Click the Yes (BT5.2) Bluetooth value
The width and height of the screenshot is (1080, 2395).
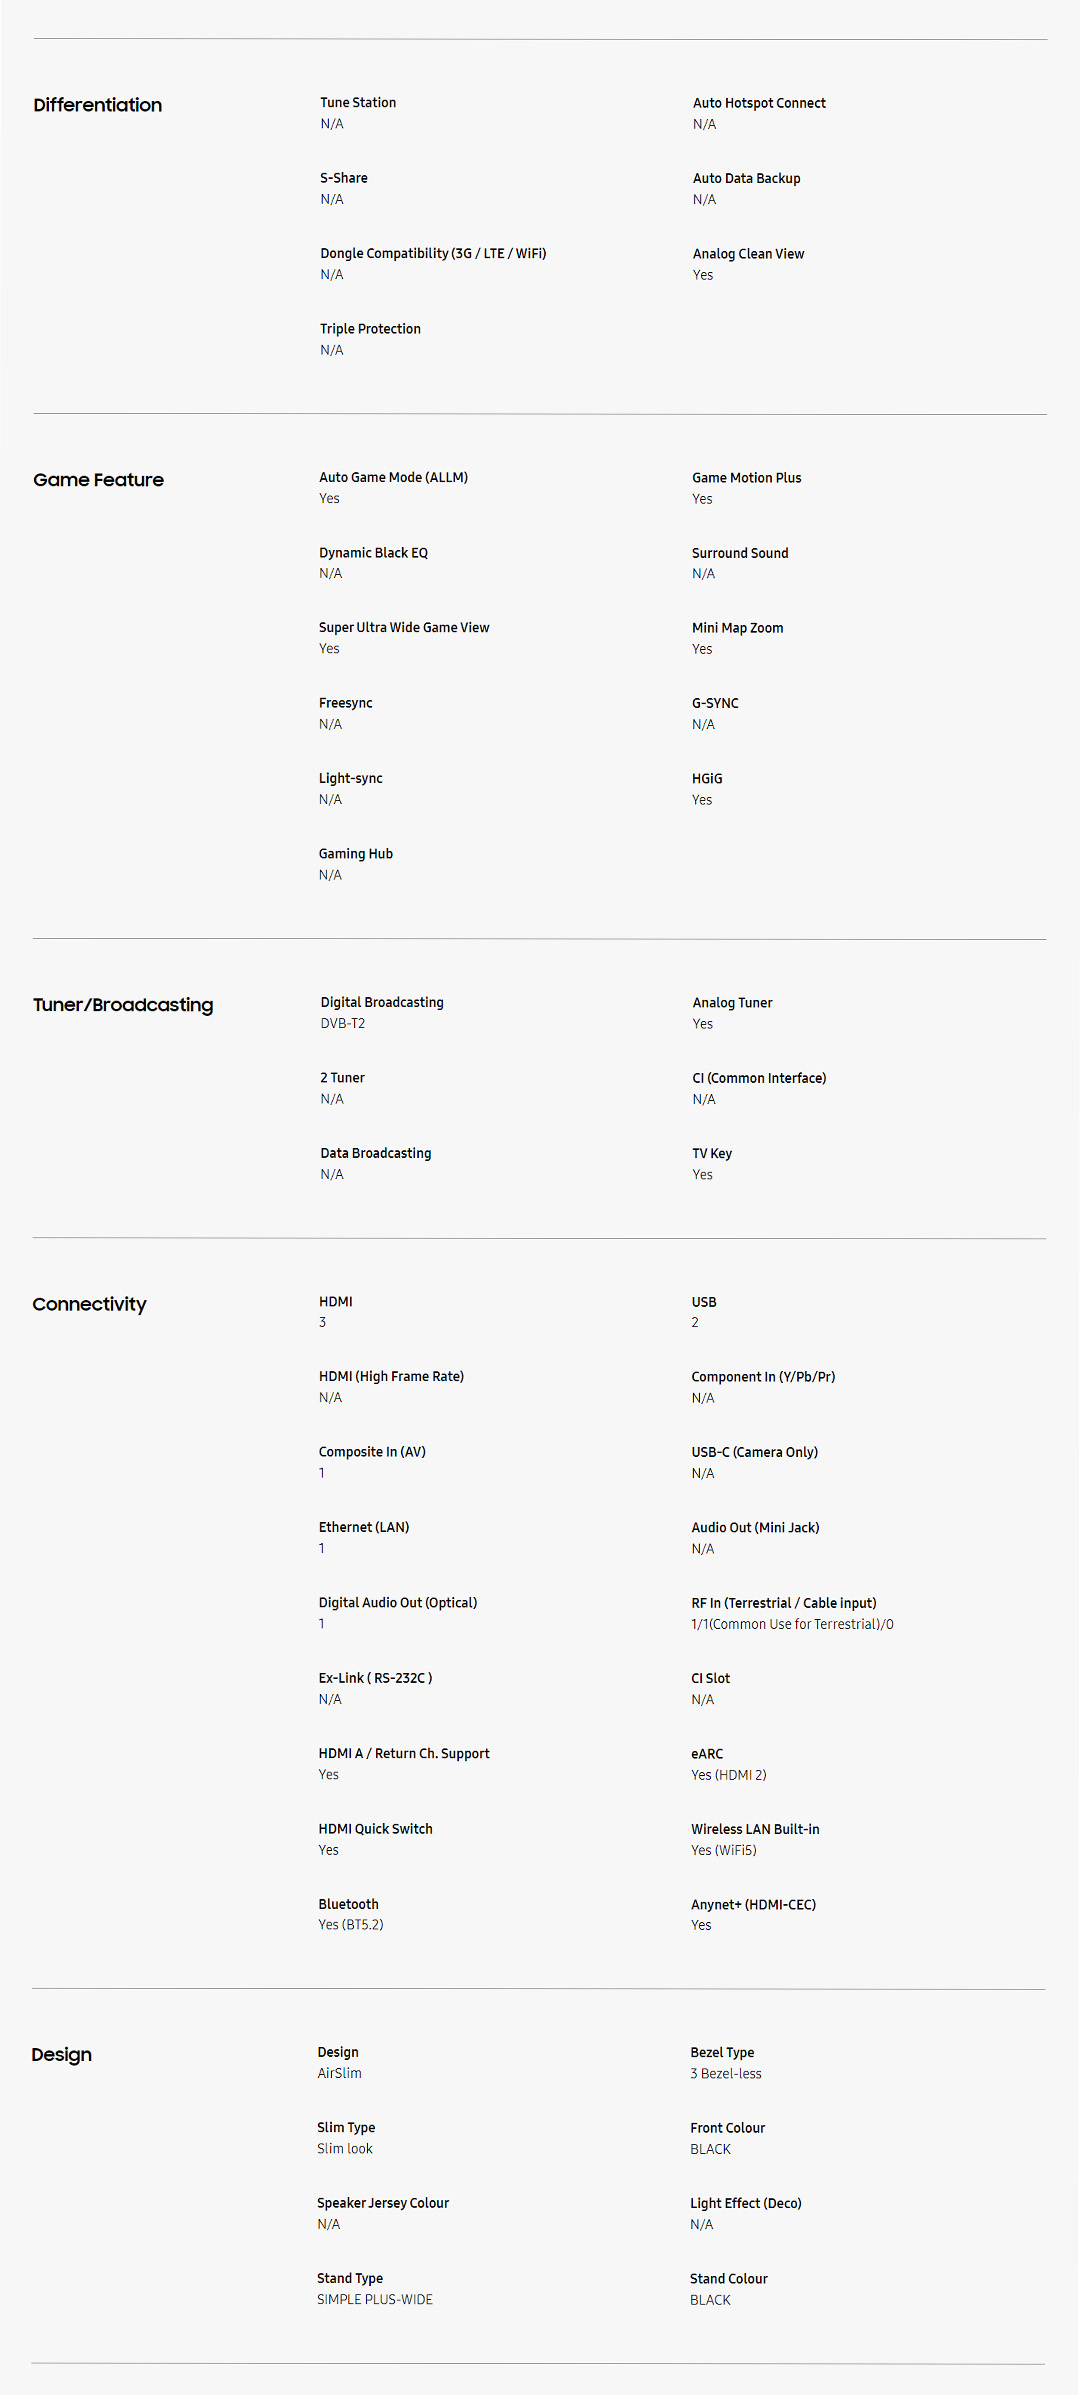coord(350,1925)
